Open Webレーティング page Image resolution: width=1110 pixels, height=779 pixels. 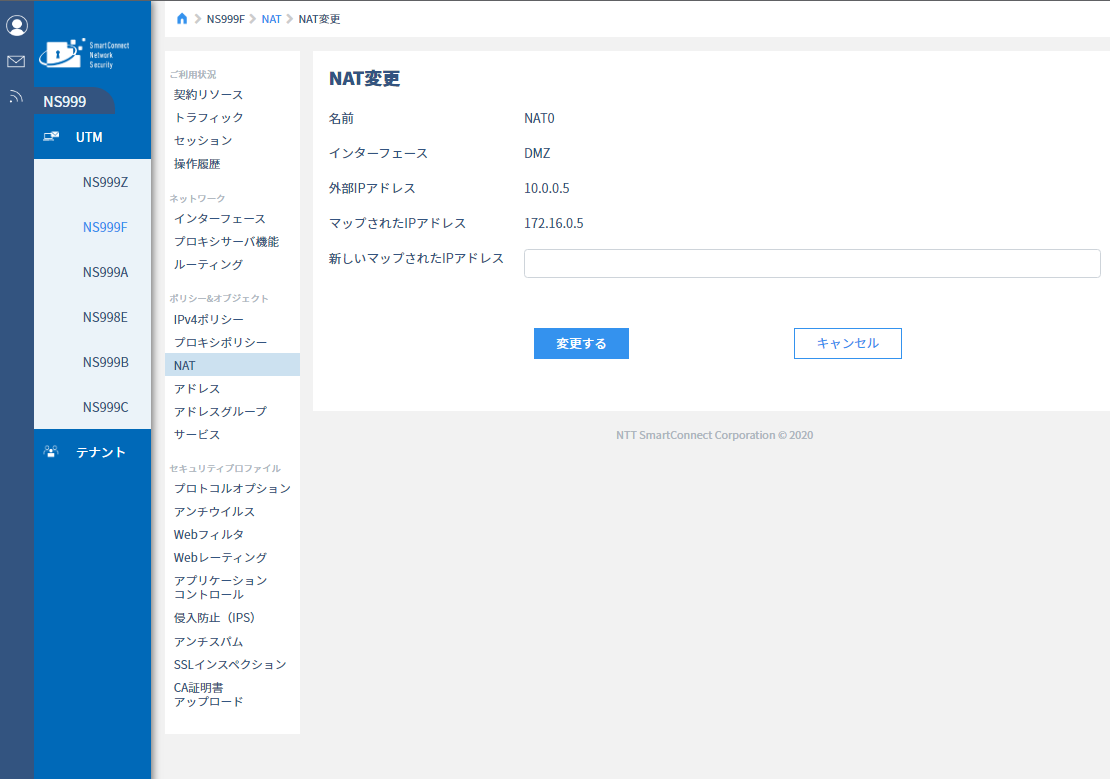pos(220,557)
